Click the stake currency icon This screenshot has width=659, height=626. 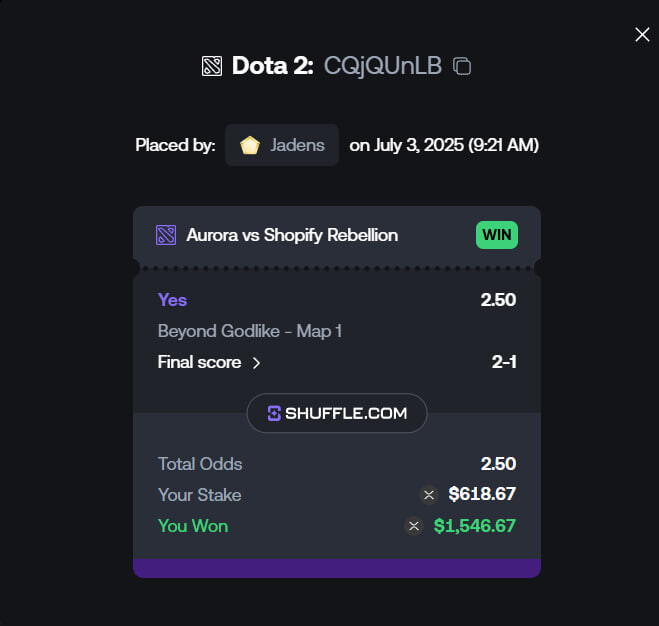coord(429,495)
